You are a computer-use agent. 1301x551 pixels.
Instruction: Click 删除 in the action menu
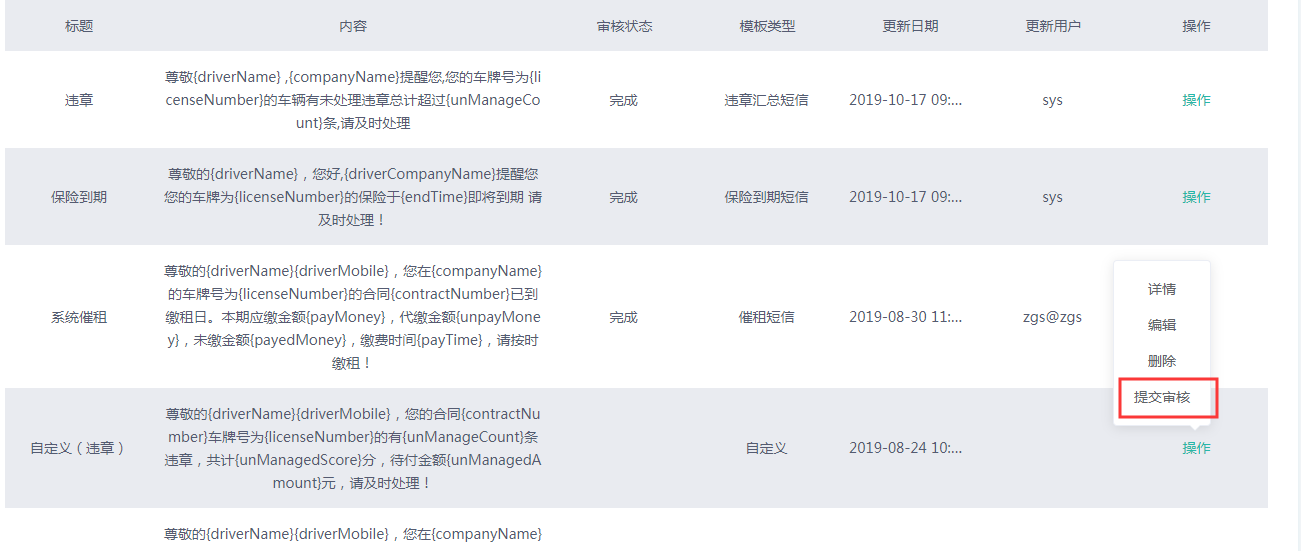pyautogui.click(x=1161, y=361)
